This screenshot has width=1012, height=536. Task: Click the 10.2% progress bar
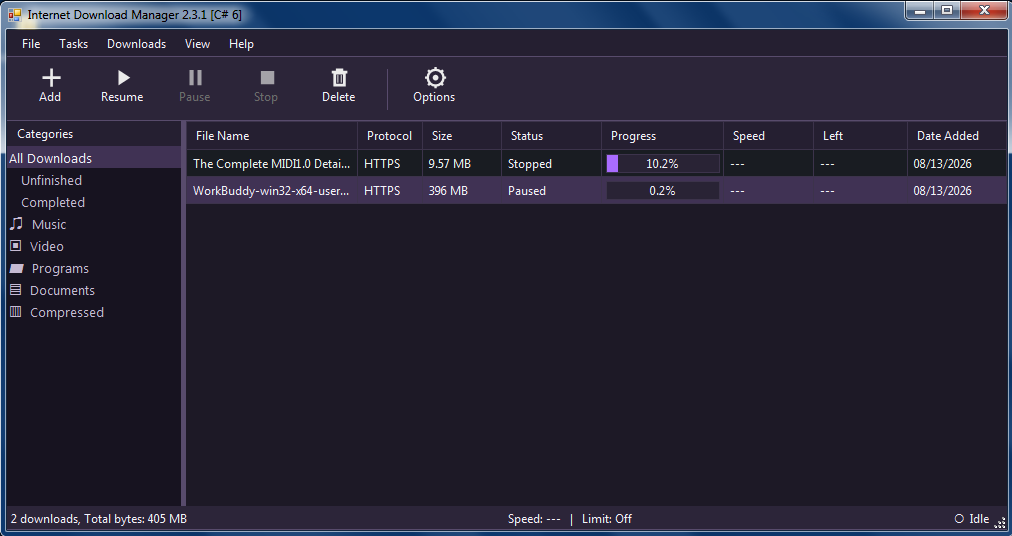[x=663, y=163]
